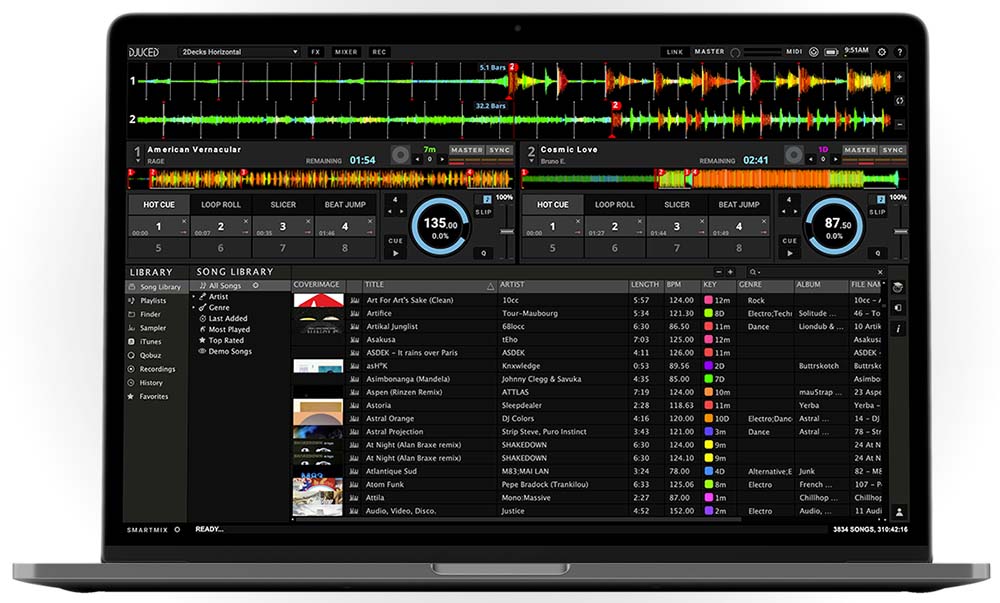This screenshot has width=1000, height=603.
Task: Play deck 1
Action: pyautogui.click(x=395, y=253)
